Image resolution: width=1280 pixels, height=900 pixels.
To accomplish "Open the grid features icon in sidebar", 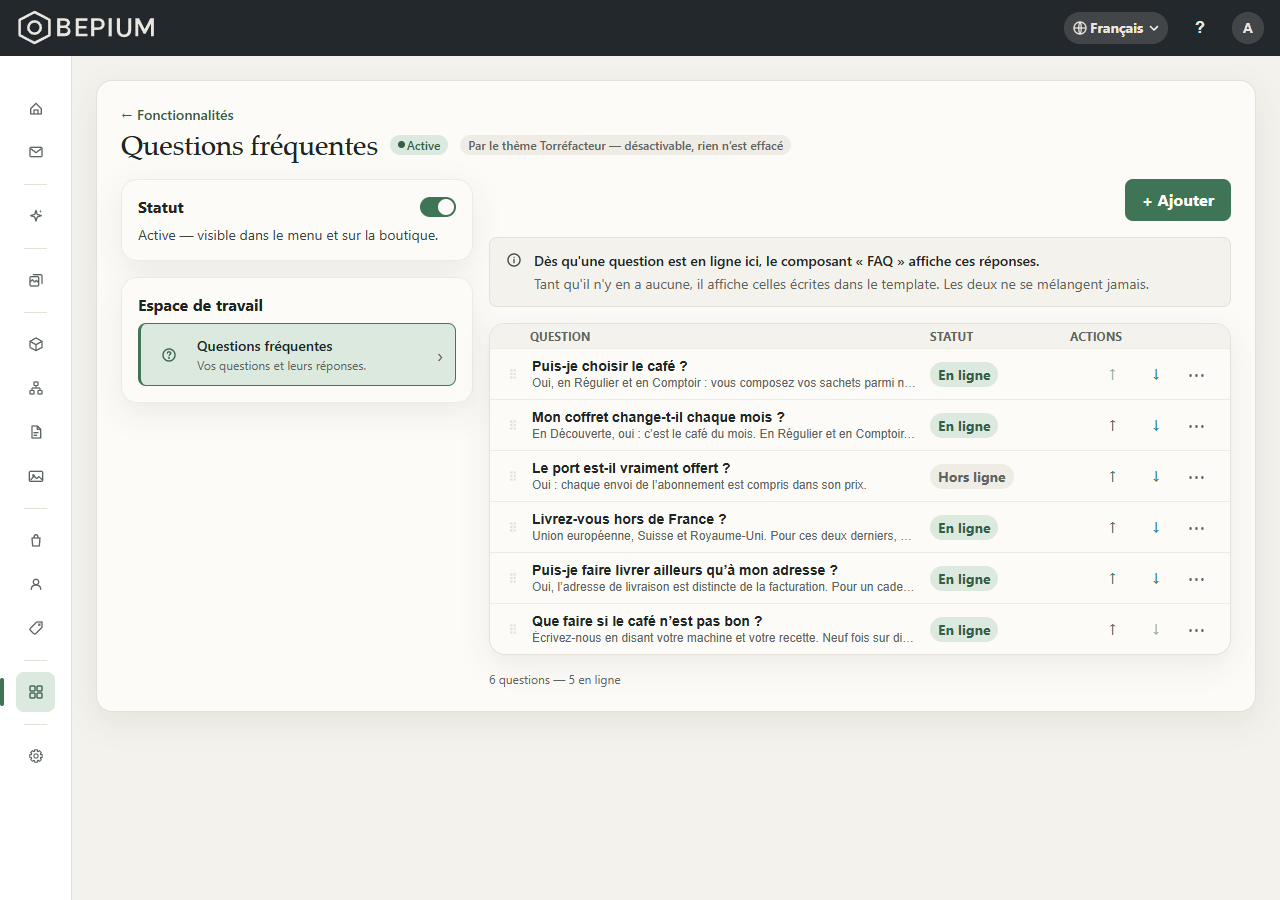I will [36, 692].
